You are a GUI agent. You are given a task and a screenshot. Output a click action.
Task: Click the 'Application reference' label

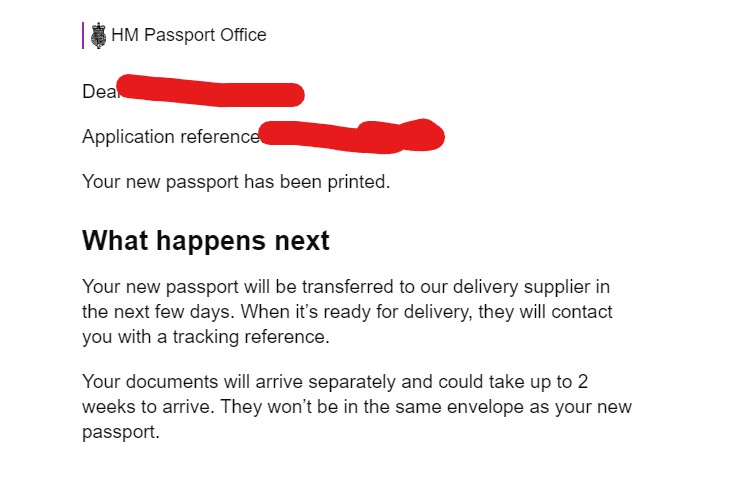click(170, 137)
